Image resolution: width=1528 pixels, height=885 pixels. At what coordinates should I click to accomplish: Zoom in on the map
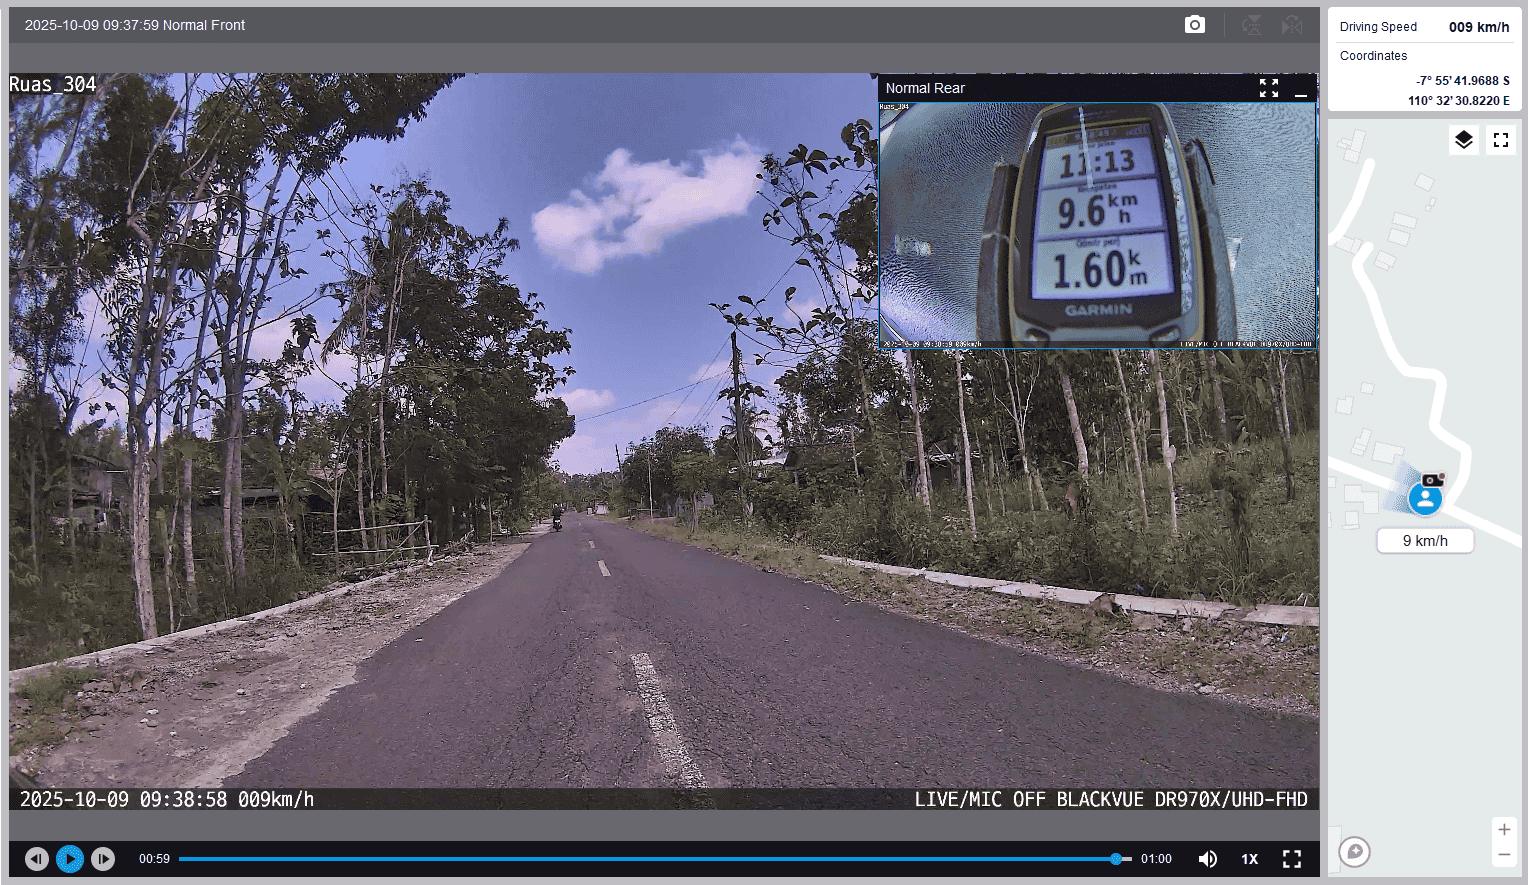(x=1504, y=829)
